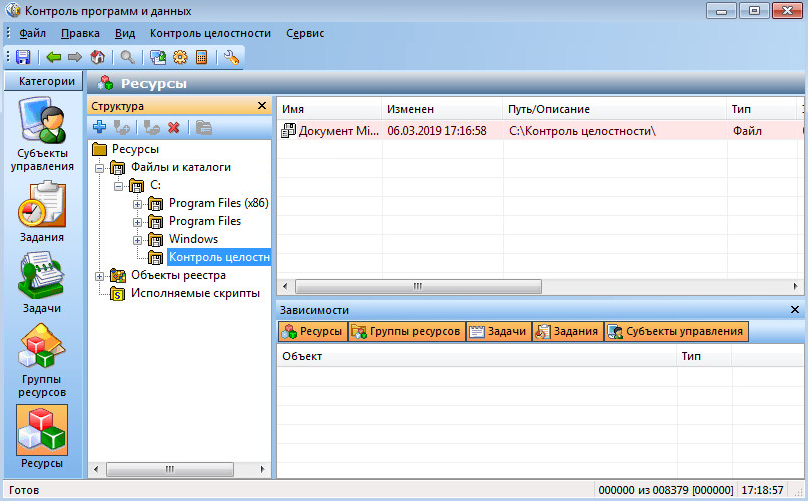This screenshot has width=808, height=501.
Task: Sort by the Изменен column header
Action: (x=442, y=109)
